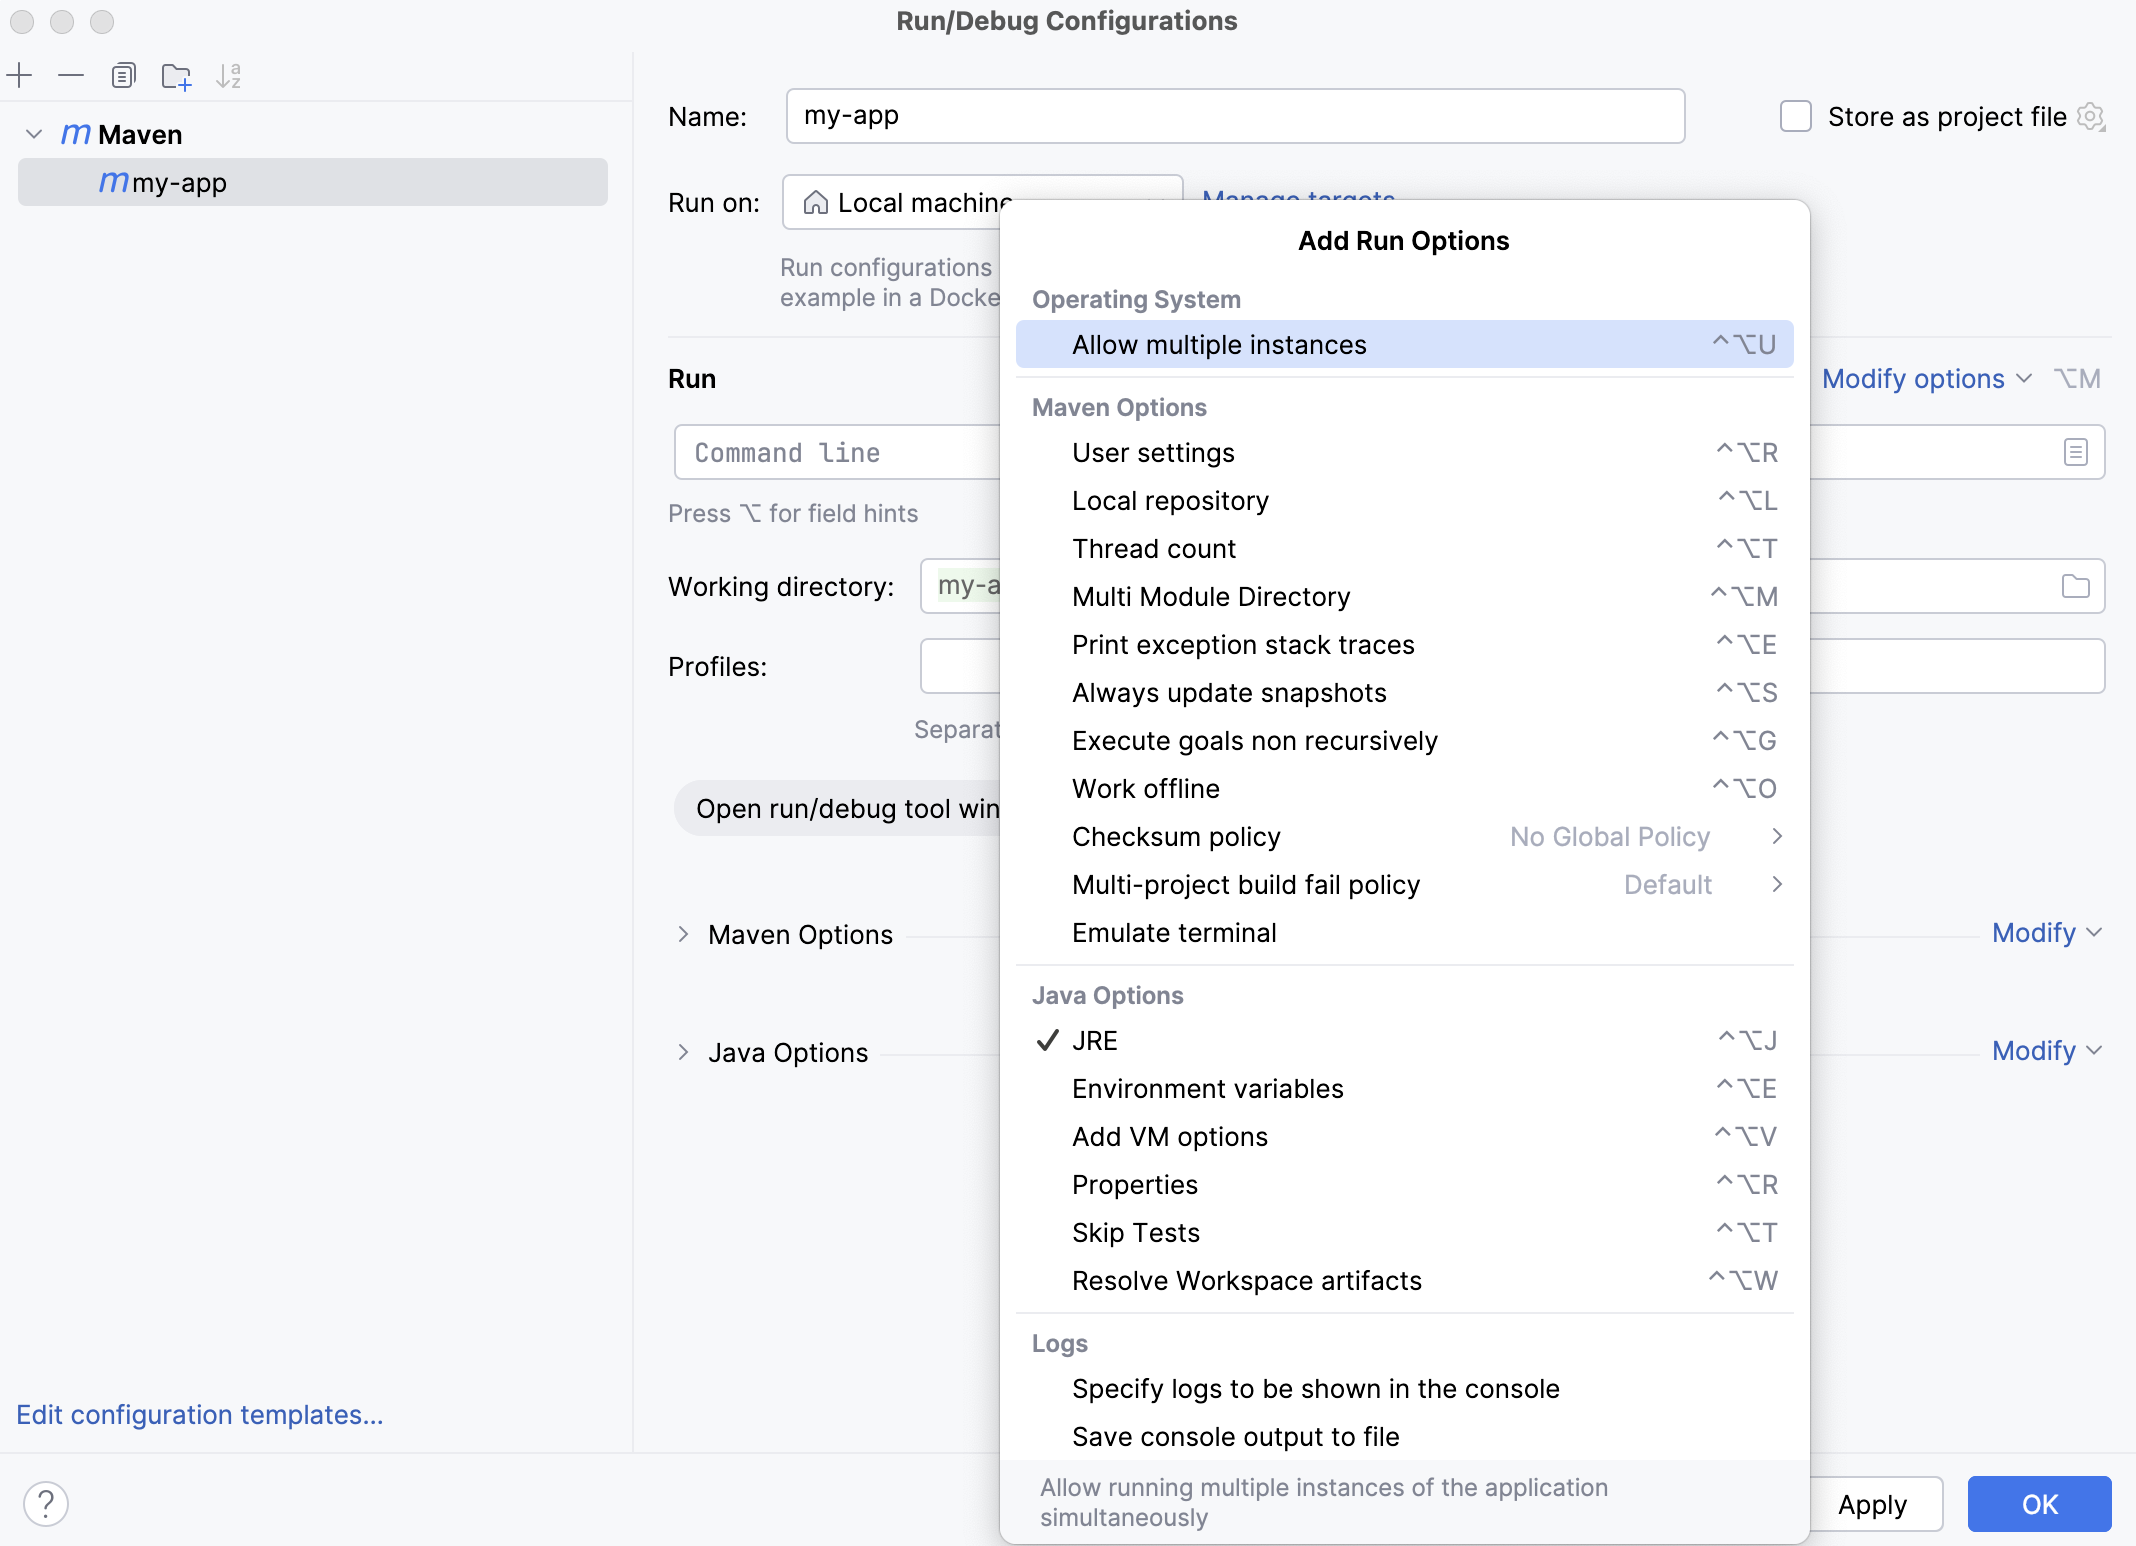Open the Help question mark icon
The width and height of the screenshot is (2136, 1546).
tap(46, 1503)
